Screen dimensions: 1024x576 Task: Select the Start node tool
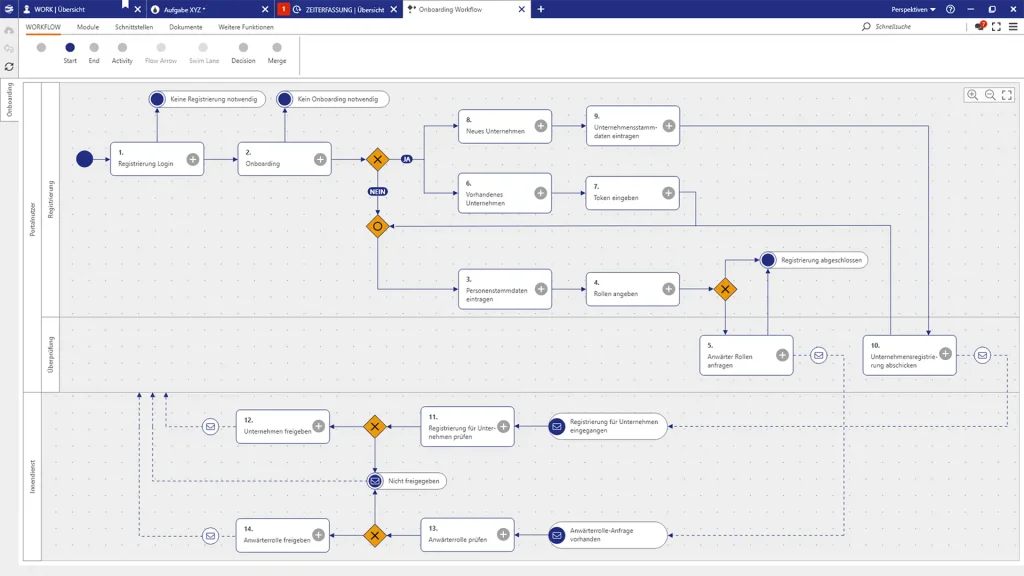[x=70, y=48]
